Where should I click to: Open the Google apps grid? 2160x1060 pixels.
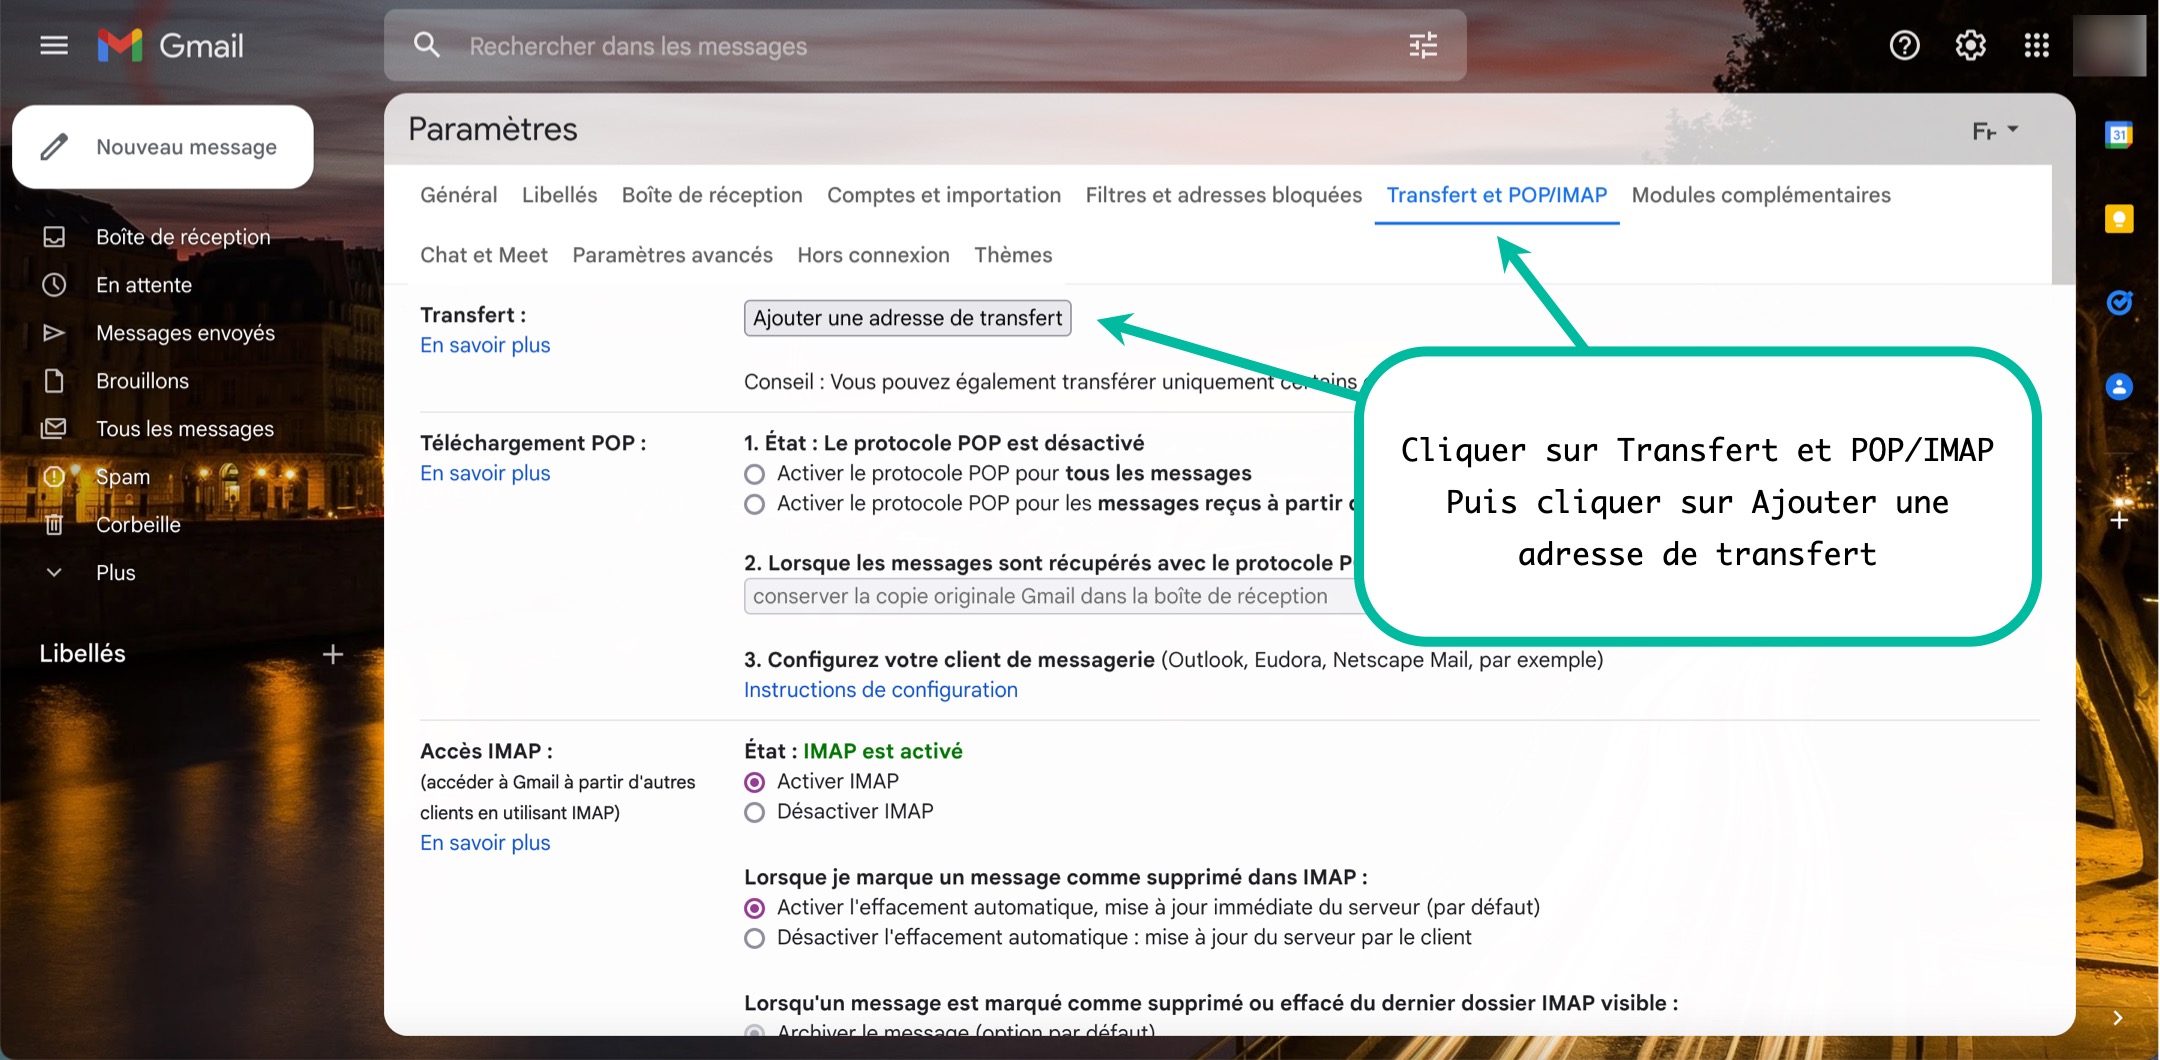pyautogui.click(x=2036, y=46)
